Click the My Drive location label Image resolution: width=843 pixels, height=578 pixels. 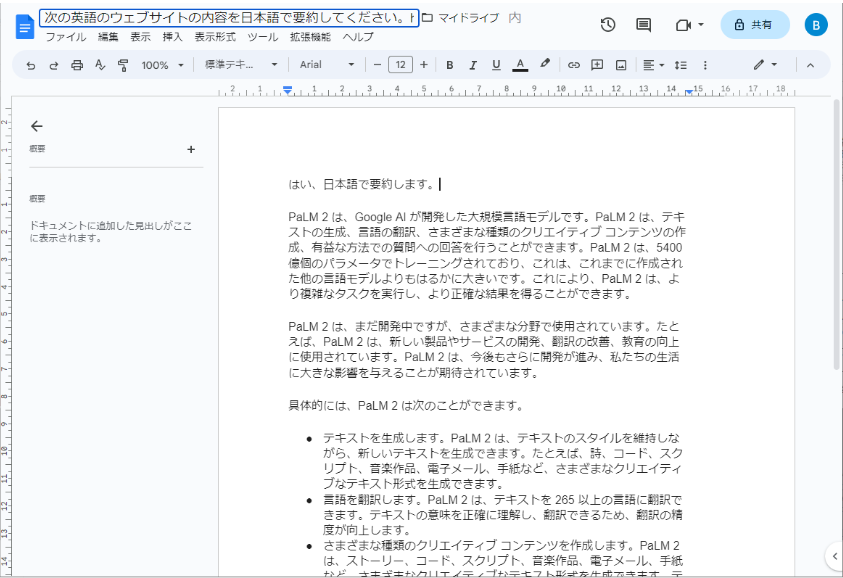pyautogui.click(x=468, y=18)
